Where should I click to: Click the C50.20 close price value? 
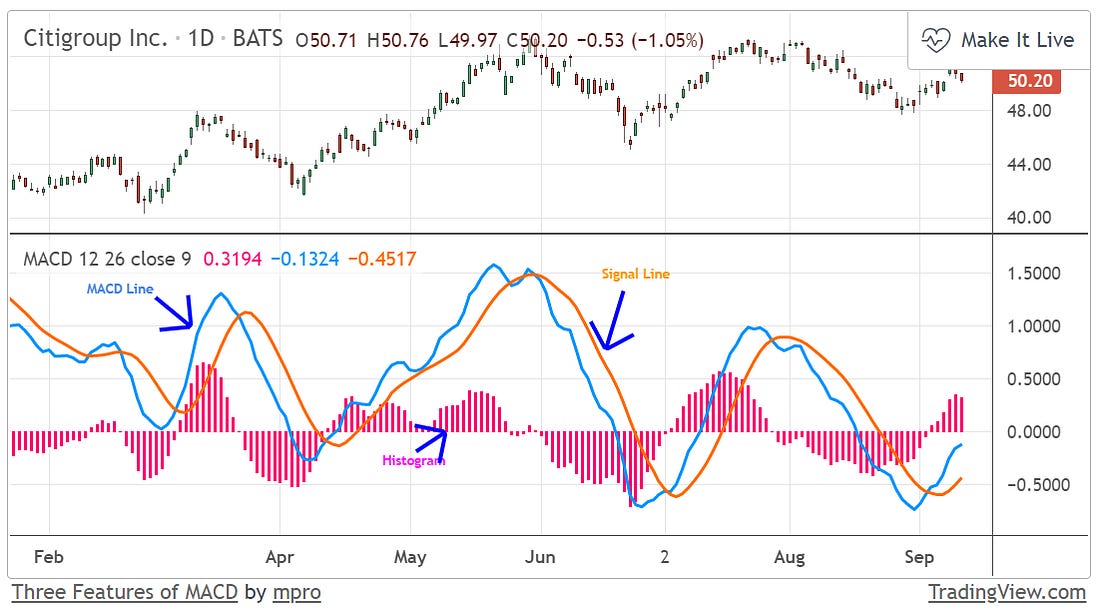[537, 41]
